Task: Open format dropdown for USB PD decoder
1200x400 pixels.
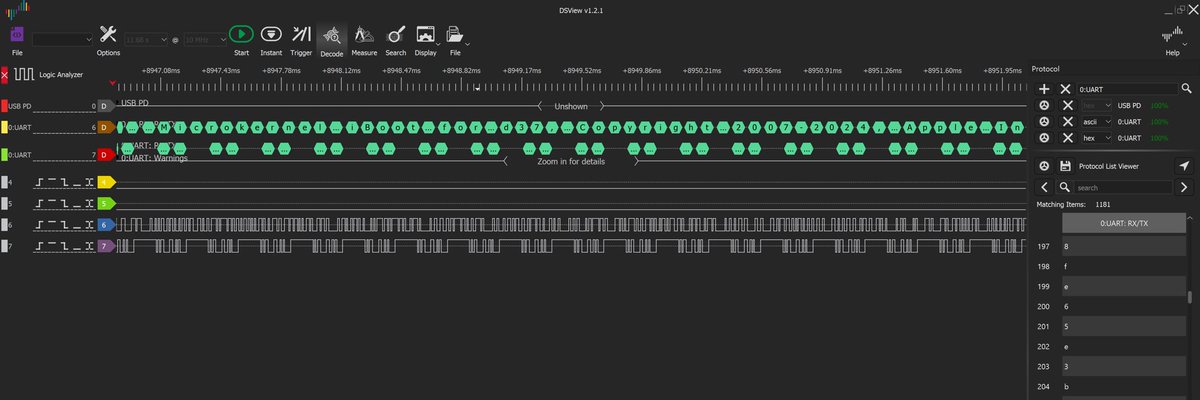Action: tap(1096, 105)
